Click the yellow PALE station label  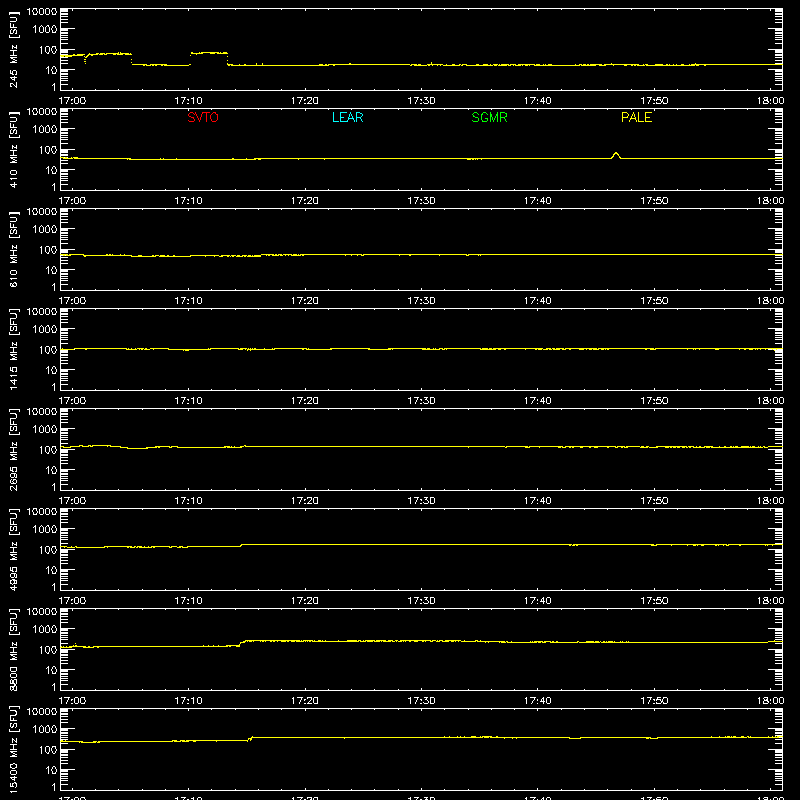pyautogui.click(x=636, y=117)
